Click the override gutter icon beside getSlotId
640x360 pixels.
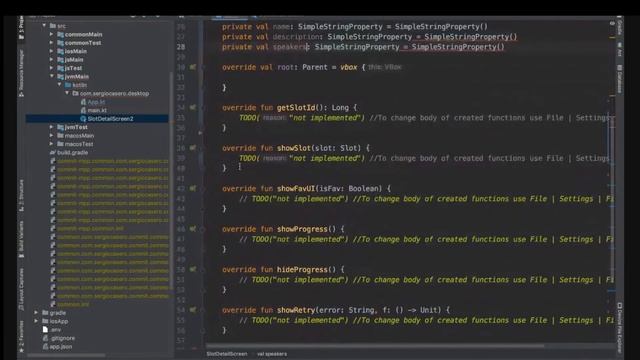(x=193, y=107)
